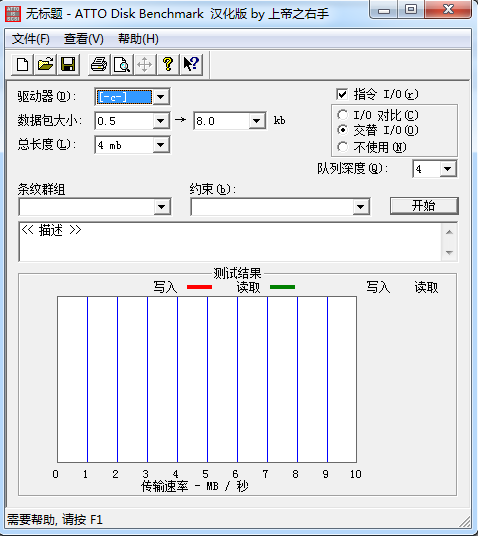Click the ATTO app icon in title bar
This screenshot has width=478, height=536.
tap(13, 14)
